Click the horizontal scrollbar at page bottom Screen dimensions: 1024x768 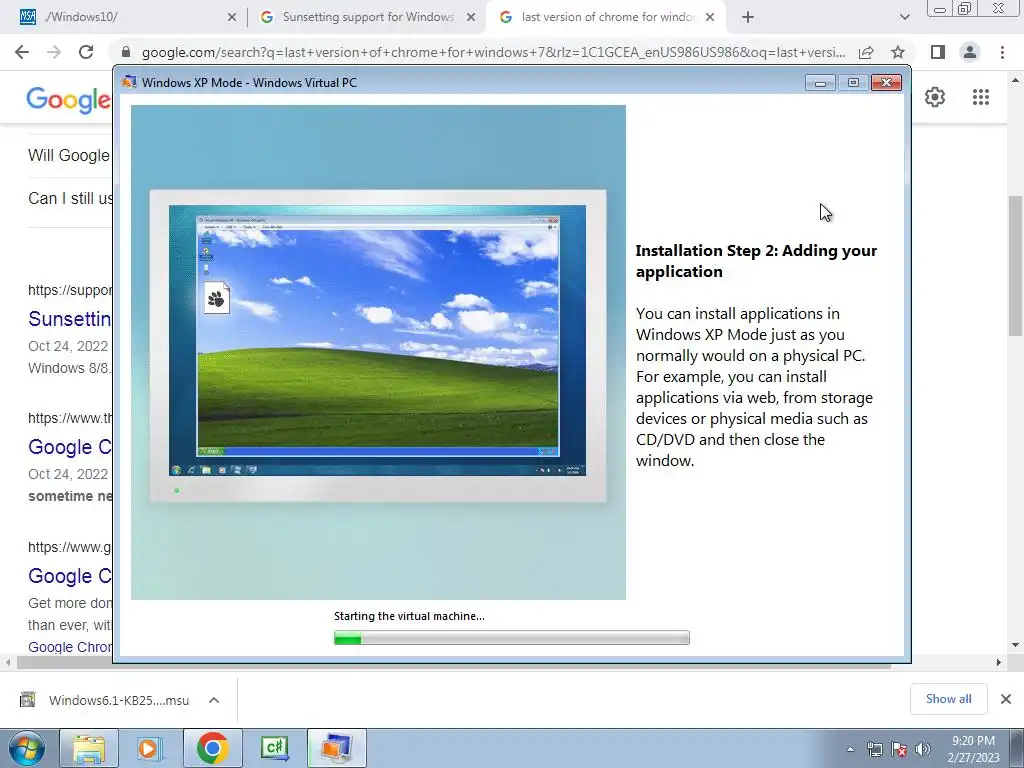454,662
